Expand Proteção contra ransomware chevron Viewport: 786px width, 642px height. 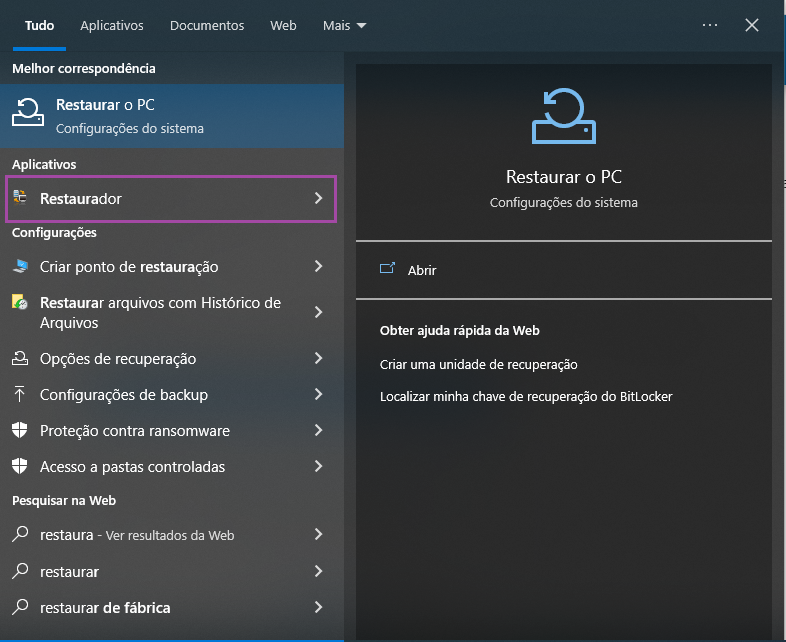pyautogui.click(x=318, y=430)
